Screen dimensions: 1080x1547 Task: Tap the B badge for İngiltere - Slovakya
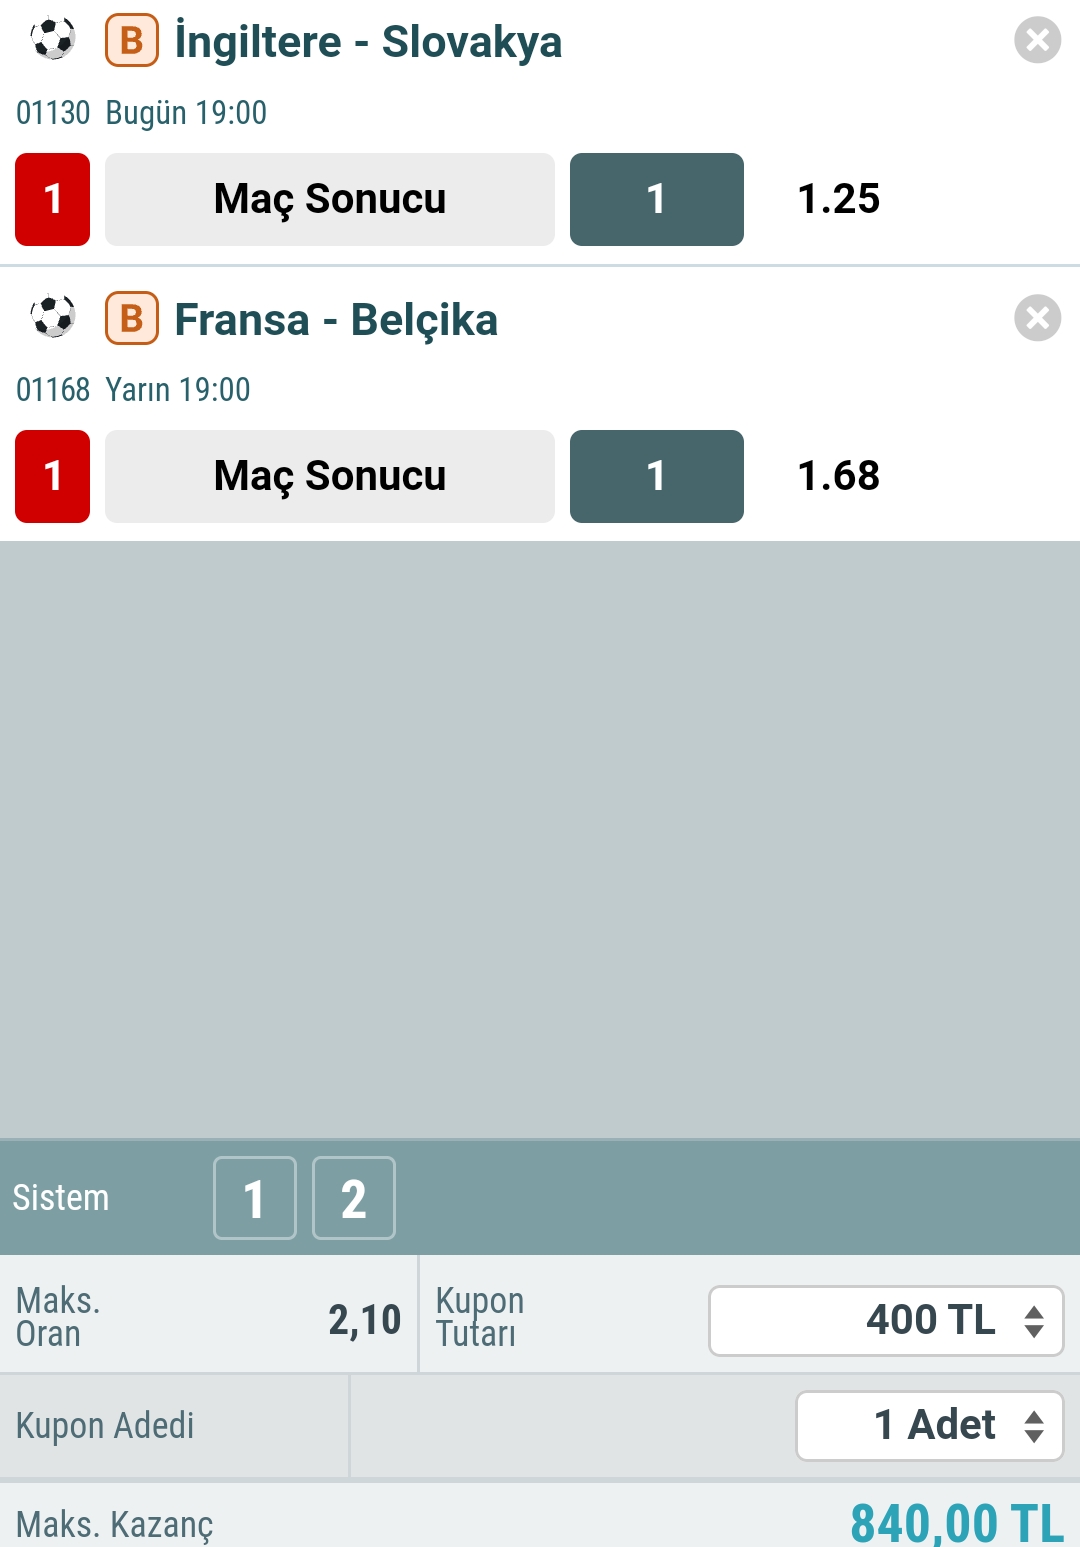(x=132, y=41)
